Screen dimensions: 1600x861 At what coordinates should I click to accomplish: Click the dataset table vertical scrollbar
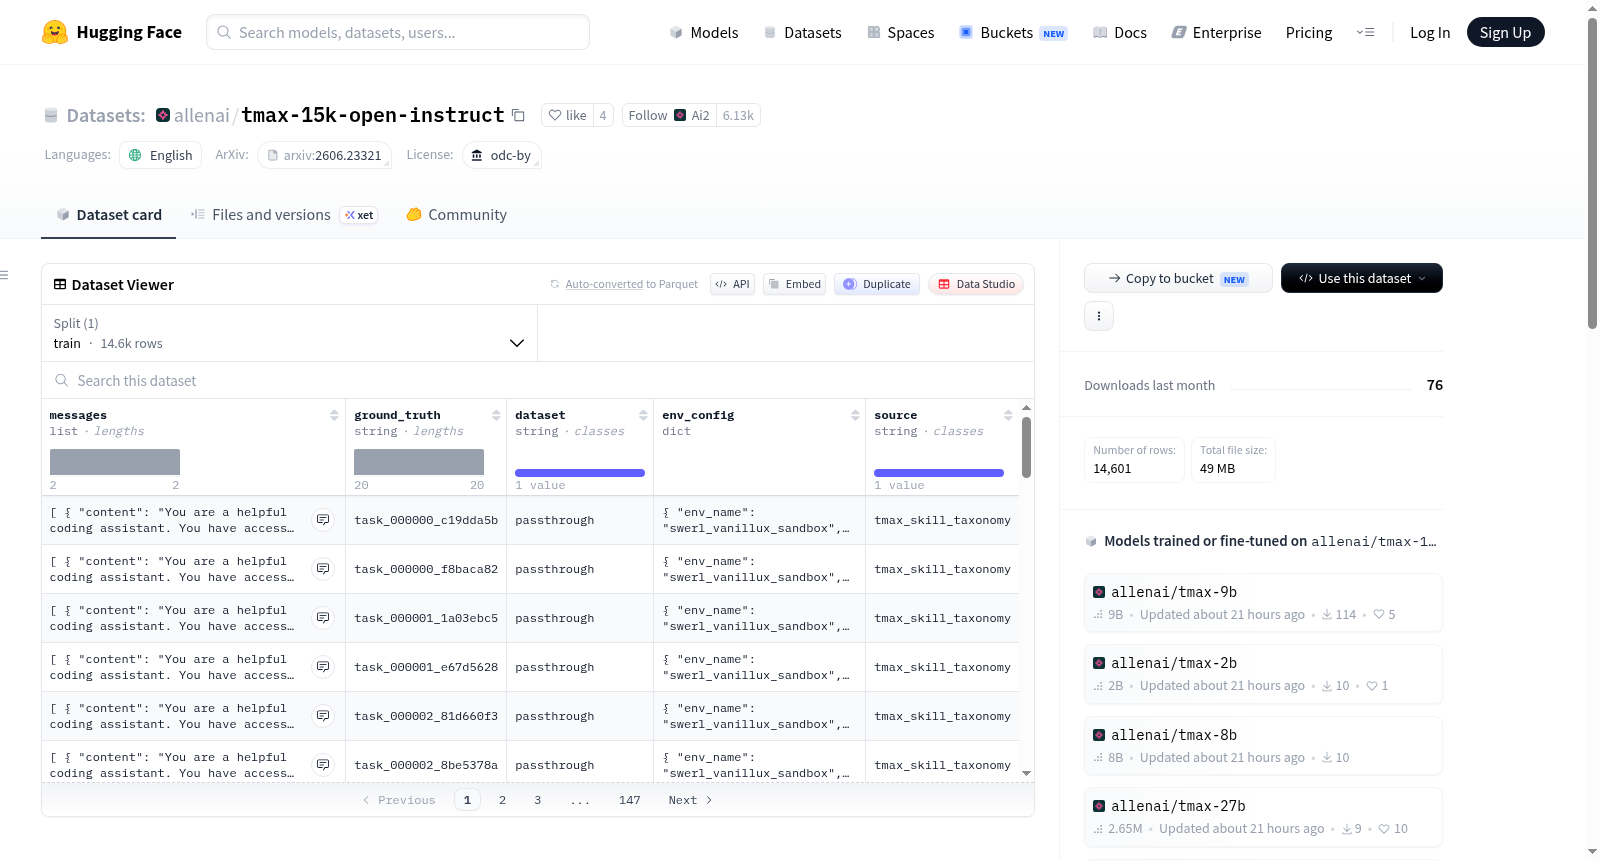pos(1026,448)
